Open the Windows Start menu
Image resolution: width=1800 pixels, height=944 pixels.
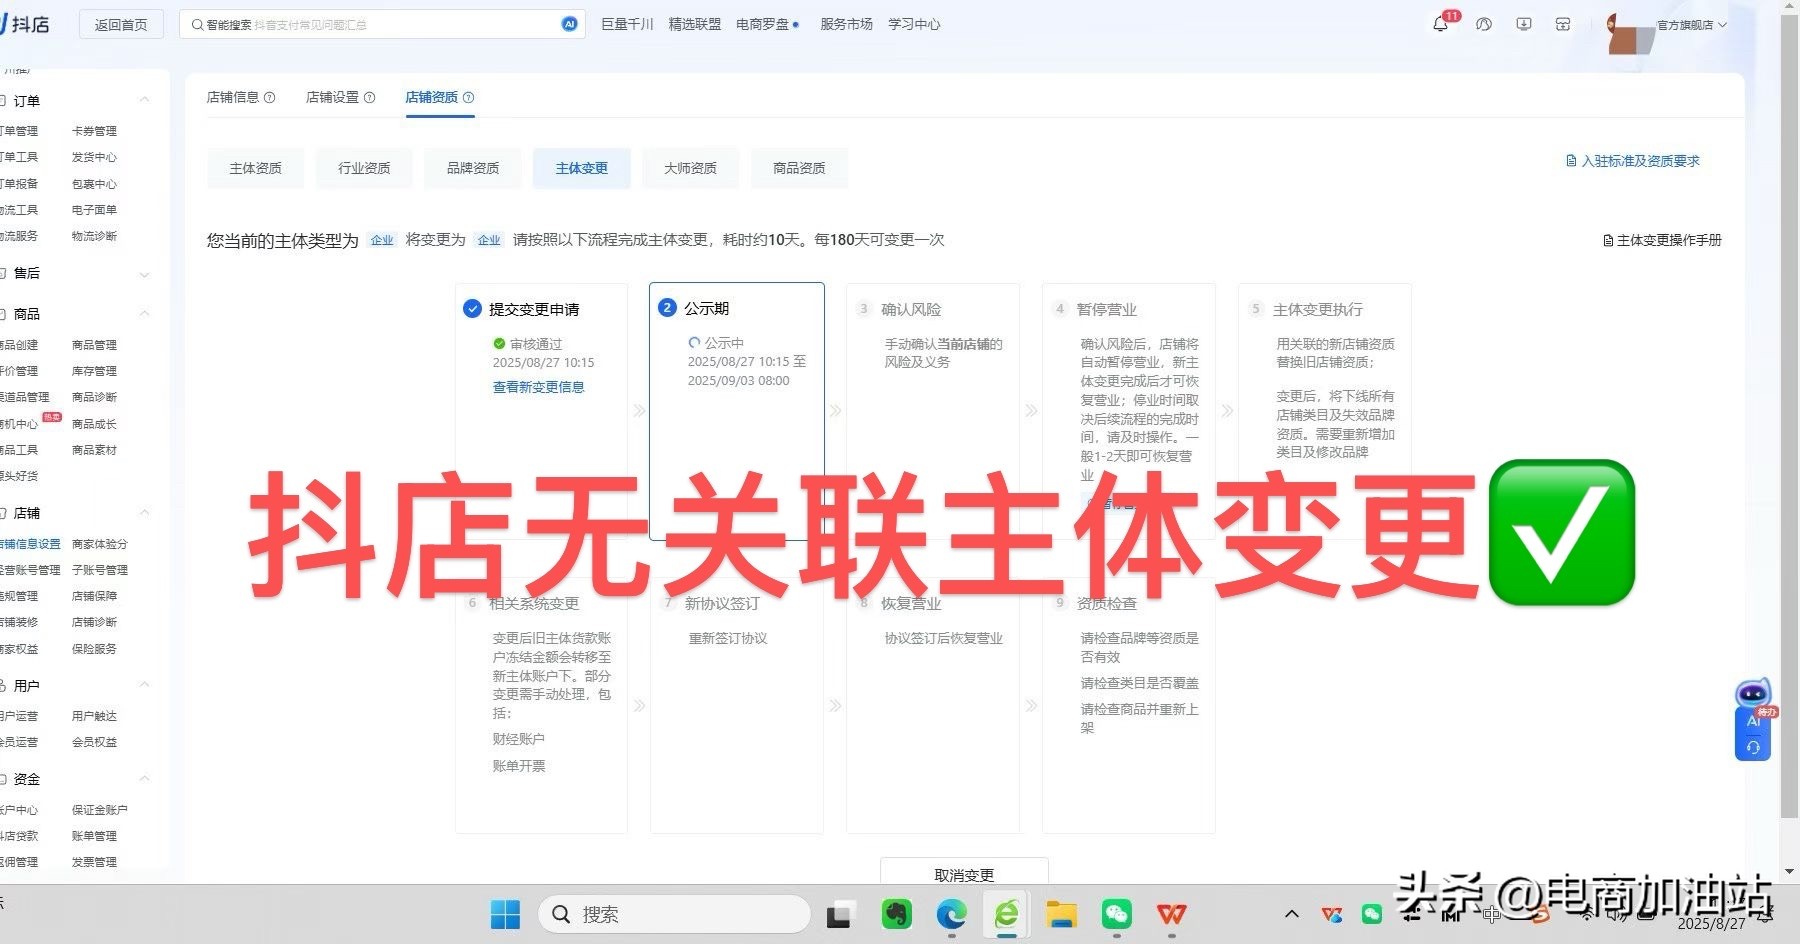pos(505,914)
